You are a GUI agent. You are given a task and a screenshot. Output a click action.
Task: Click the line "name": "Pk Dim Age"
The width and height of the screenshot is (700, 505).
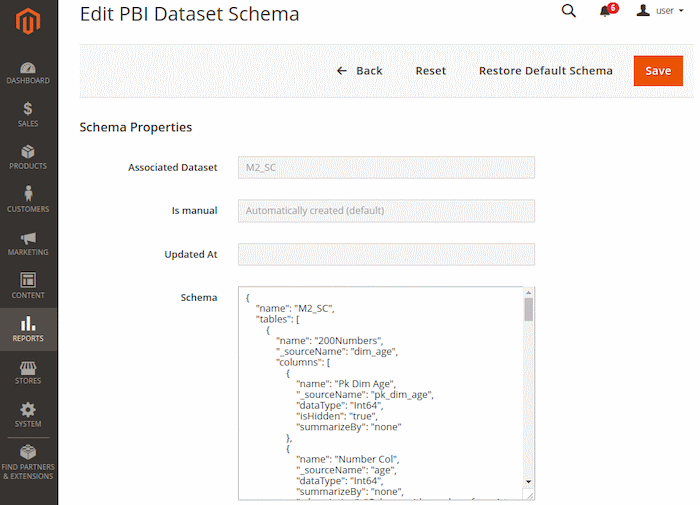point(346,384)
